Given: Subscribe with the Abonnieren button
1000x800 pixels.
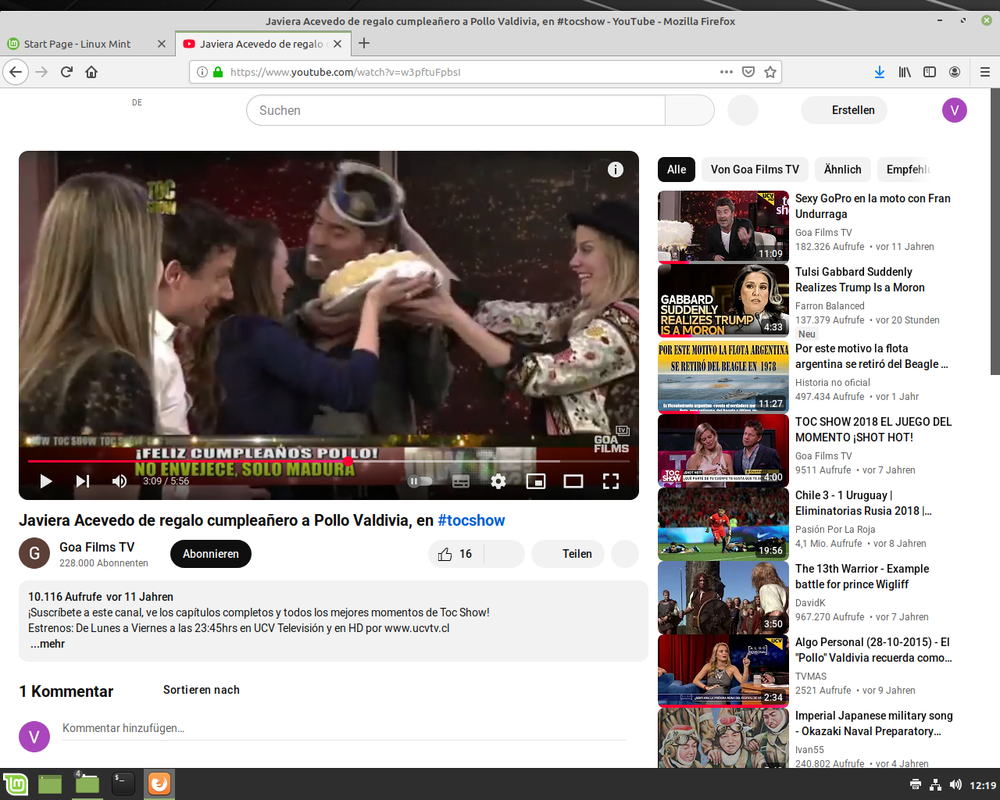Looking at the screenshot, I should coord(210,554).
